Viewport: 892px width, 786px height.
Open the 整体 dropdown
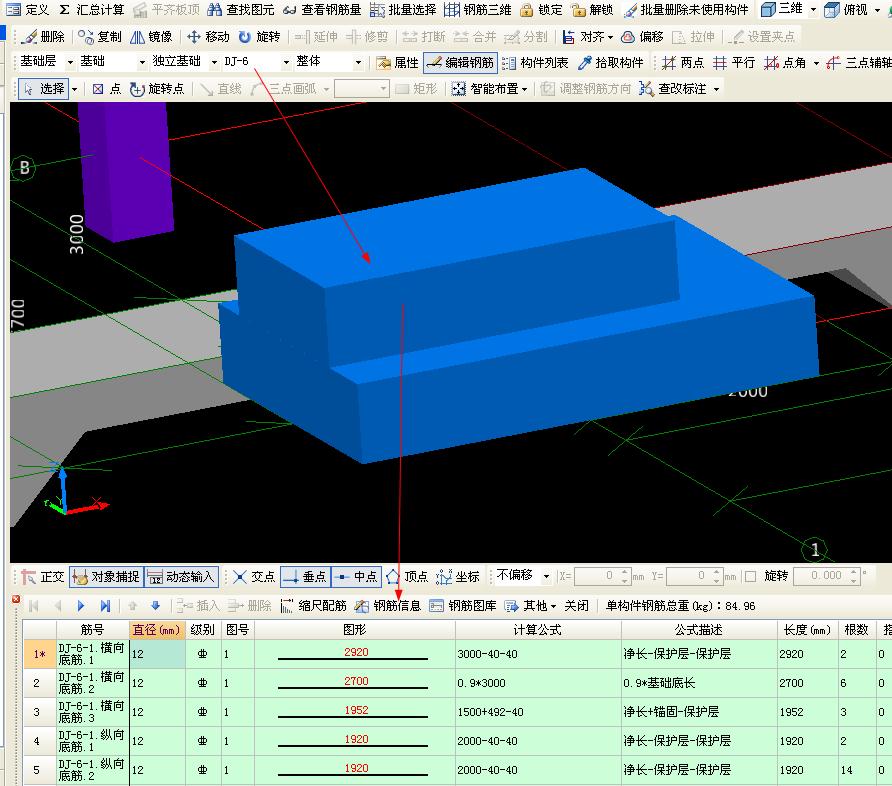(x=358, y=61)
